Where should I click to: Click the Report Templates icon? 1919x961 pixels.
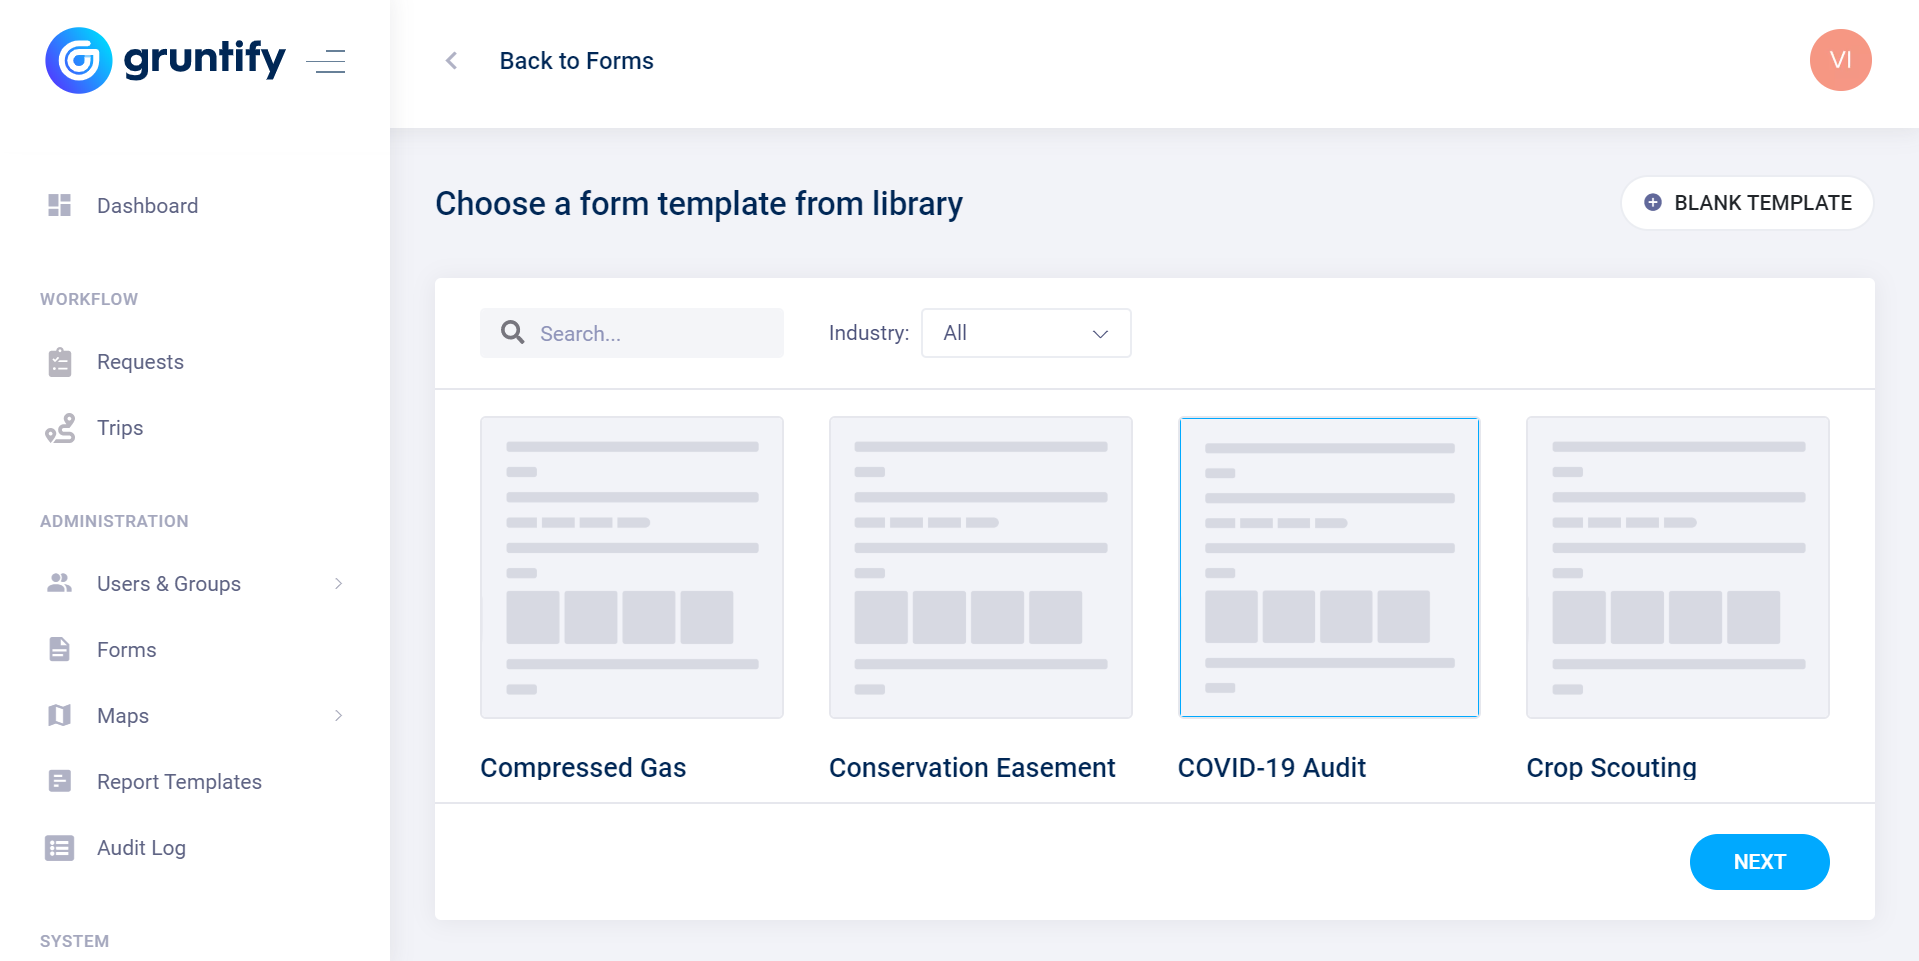click(x=60, y=781)
